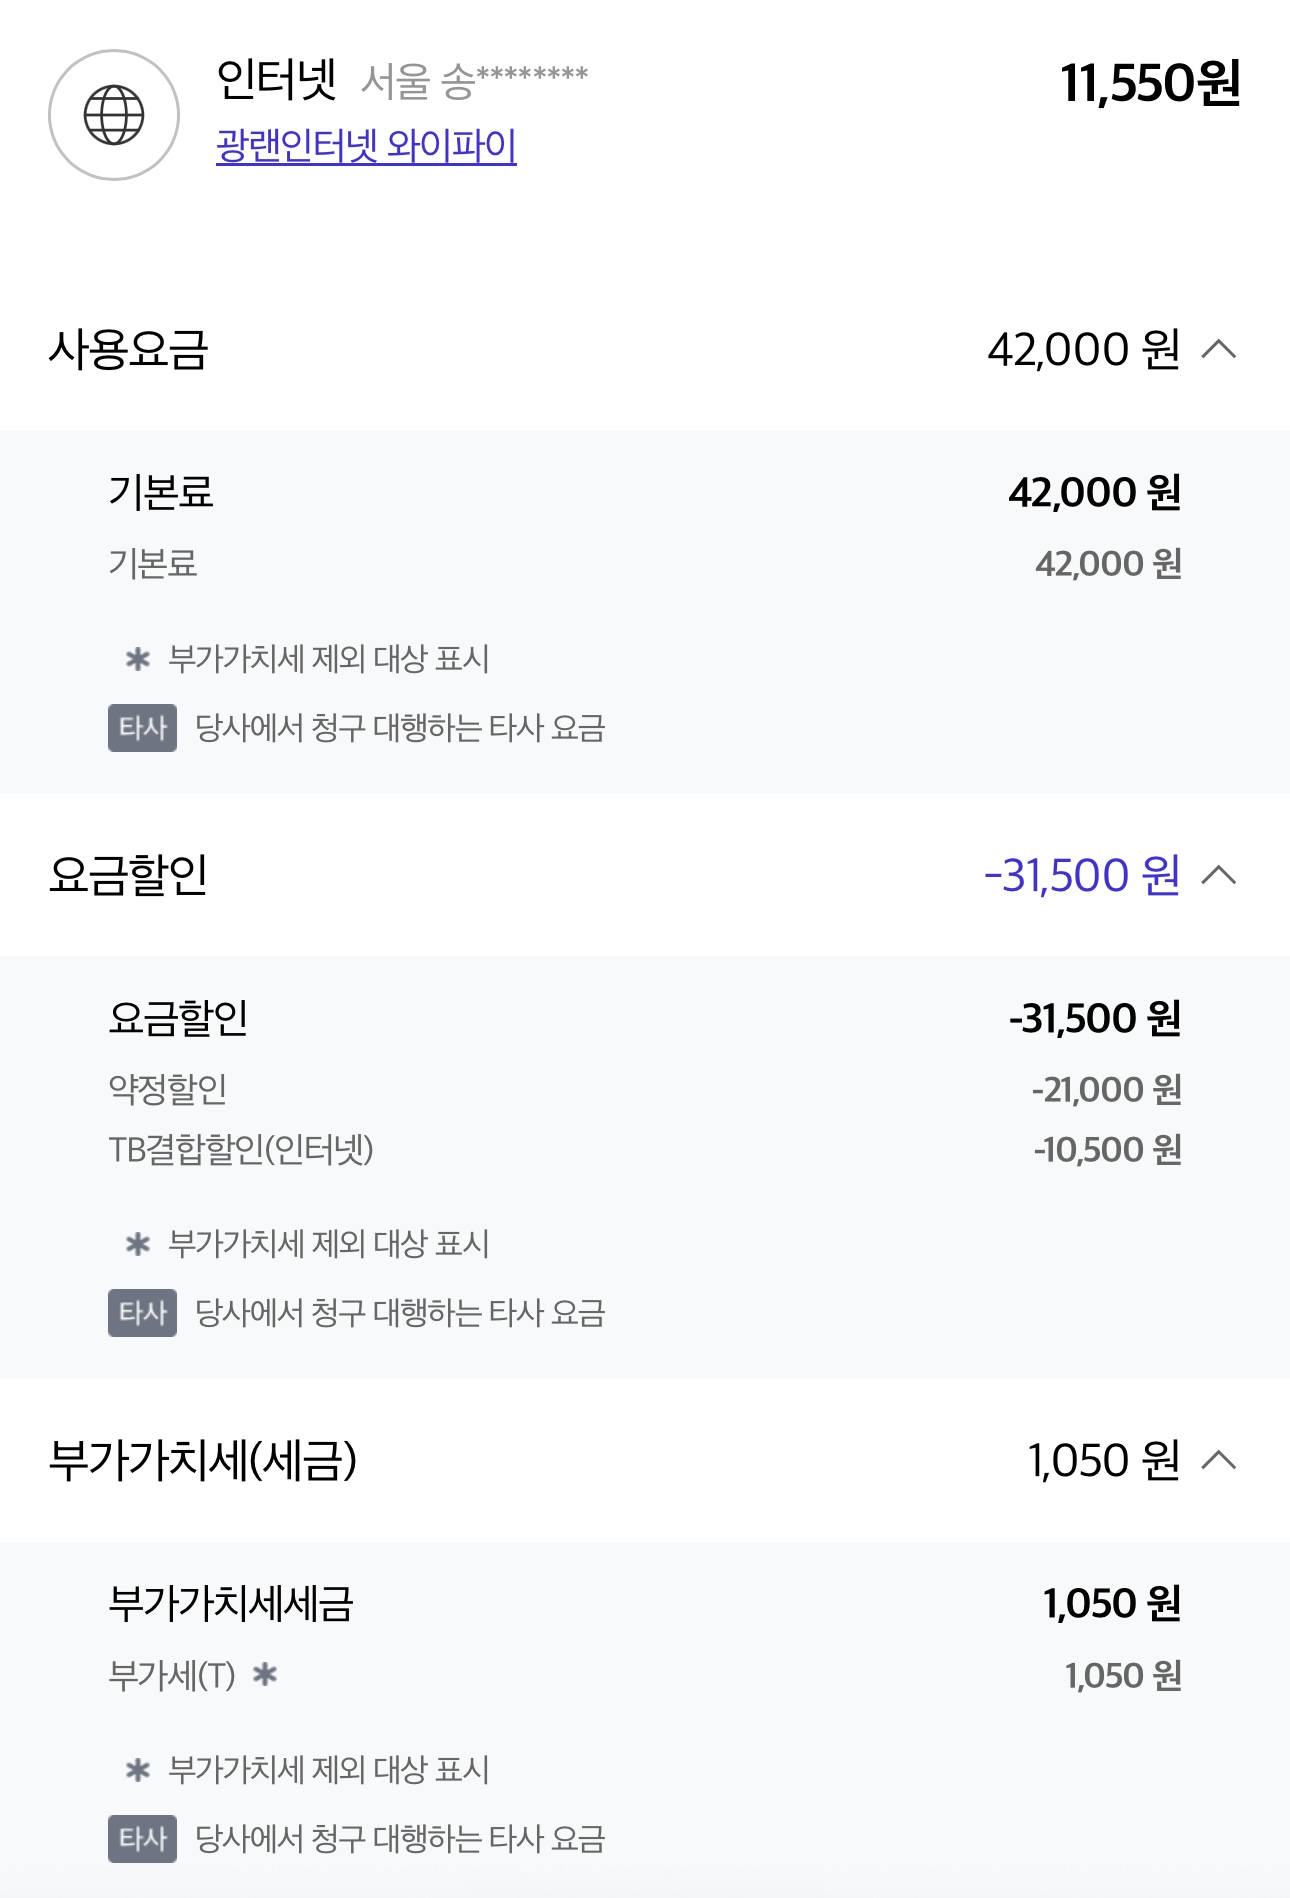The image size is (1290, 1898).
Task: Collapse the 요금할인 section chevron
Action: tap(1219, 876)
